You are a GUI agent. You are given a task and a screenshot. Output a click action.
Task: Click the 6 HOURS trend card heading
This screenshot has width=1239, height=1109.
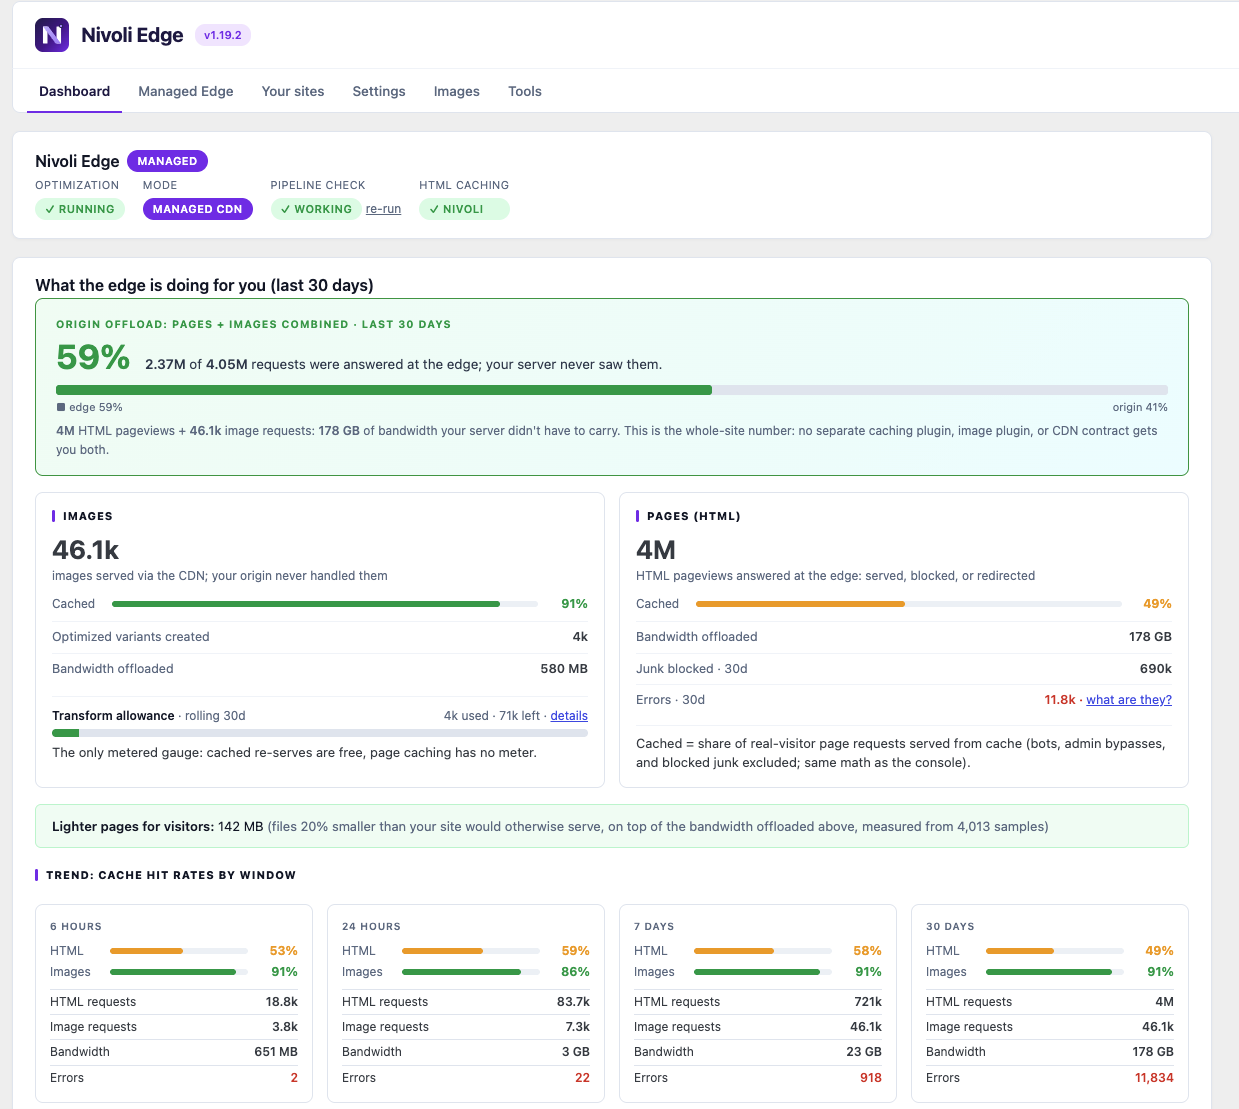click(76, 927)
